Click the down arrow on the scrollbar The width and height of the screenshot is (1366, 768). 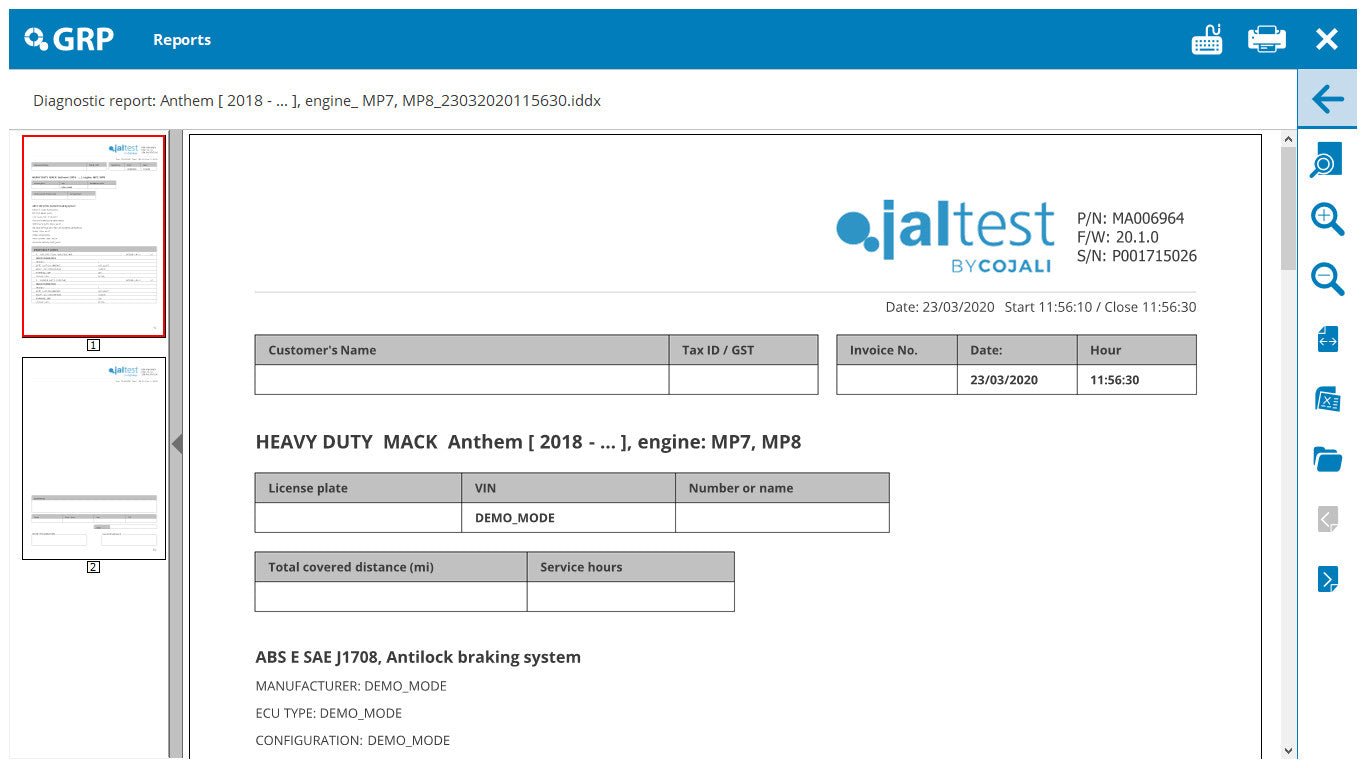pyautogui.click(x=1289, y=749)
